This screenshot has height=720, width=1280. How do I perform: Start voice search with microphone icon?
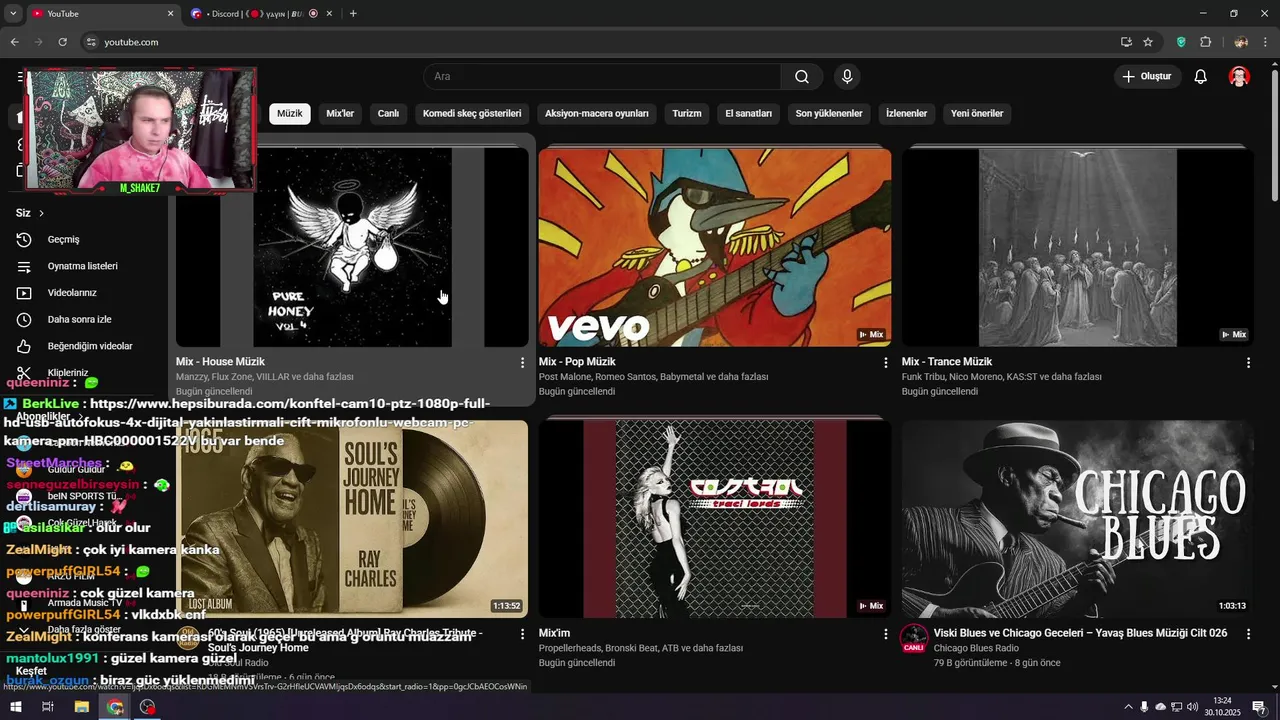[847, 77]
